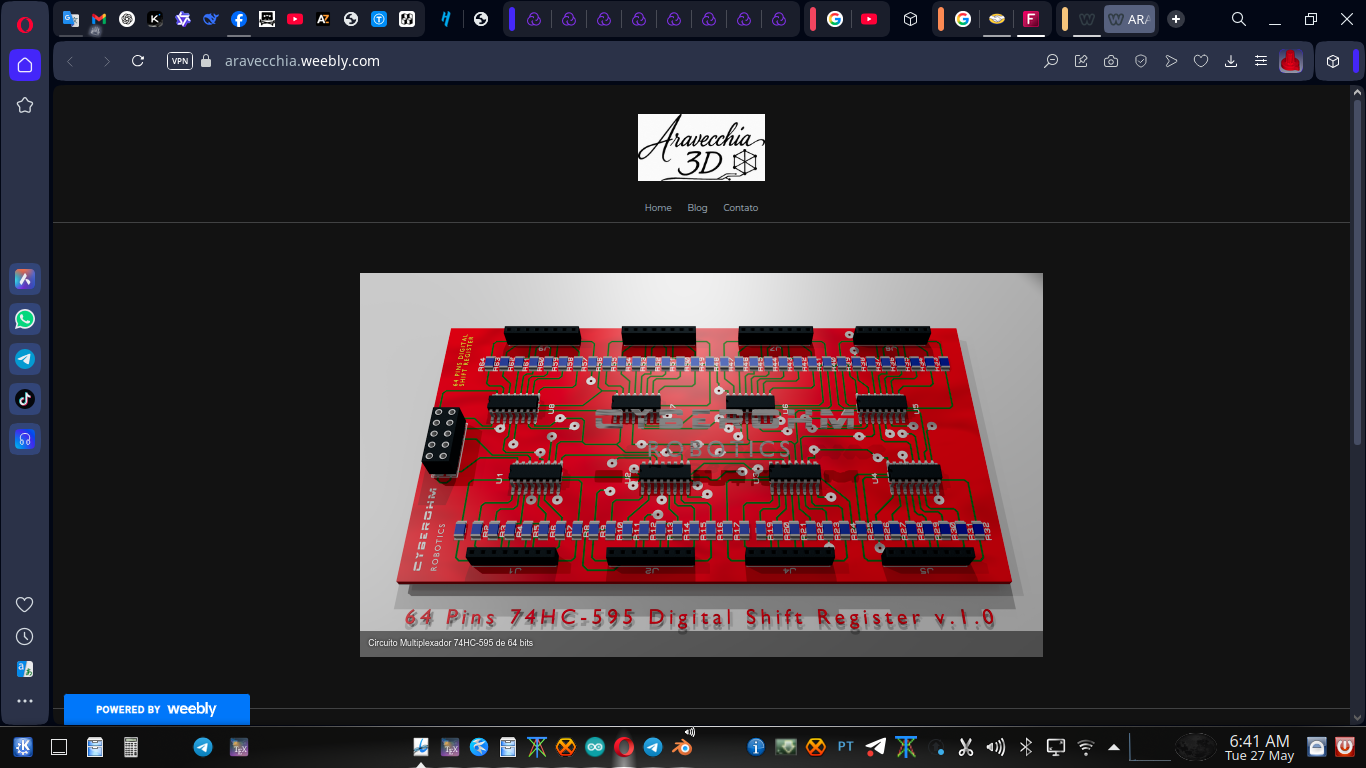Expand hidden system tray icons arrow
This screenshot has height=768, width=1366.
[1114, 747]
